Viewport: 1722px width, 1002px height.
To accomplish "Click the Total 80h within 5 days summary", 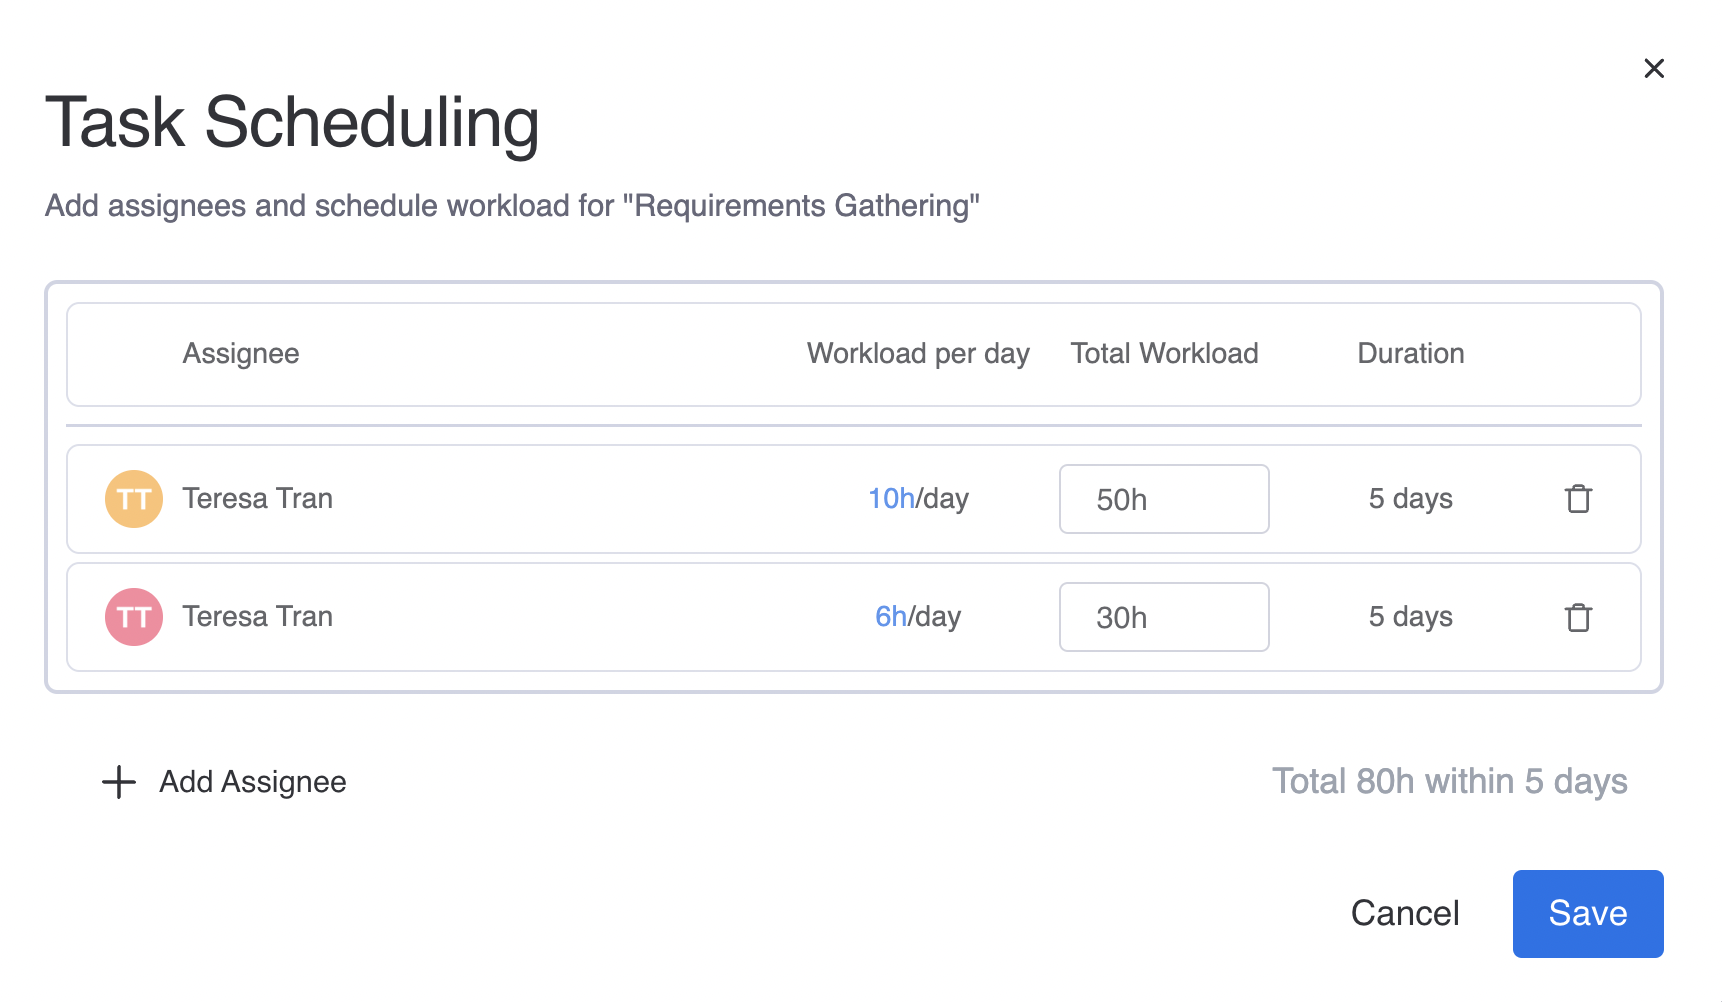I will click(x=1449, y=781).
